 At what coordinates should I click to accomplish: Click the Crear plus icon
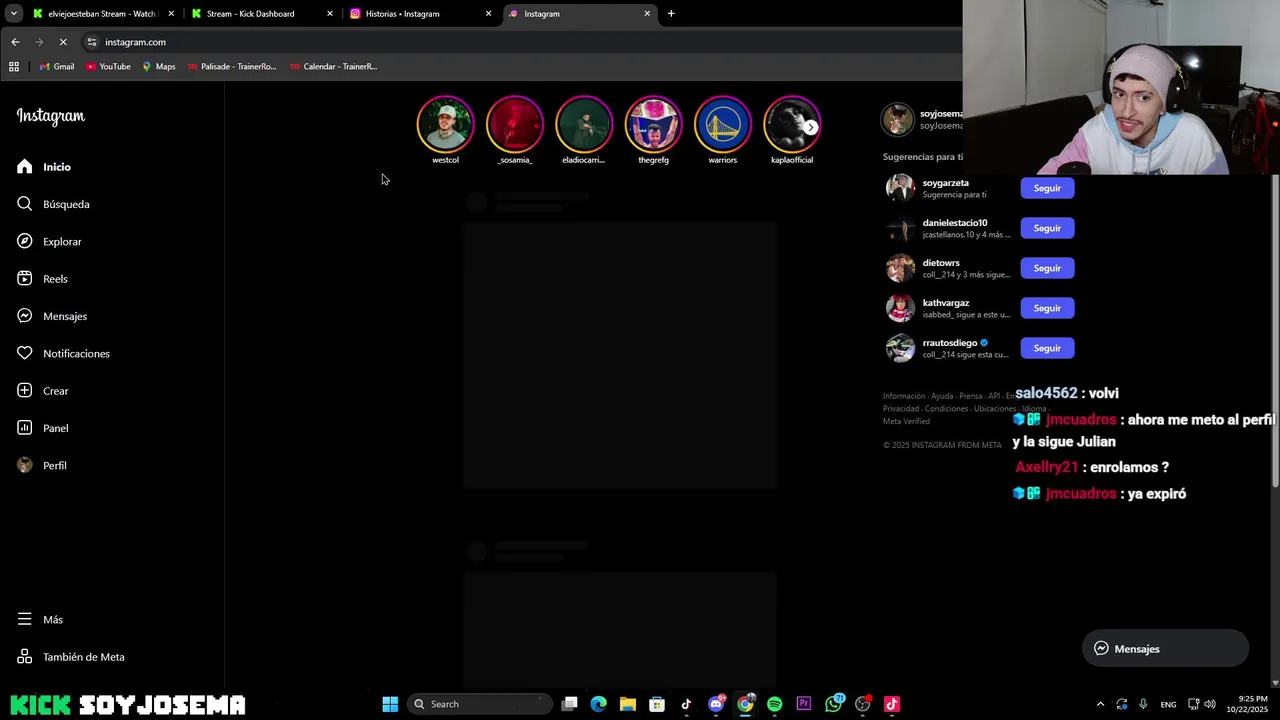click(x=25, y=391)
